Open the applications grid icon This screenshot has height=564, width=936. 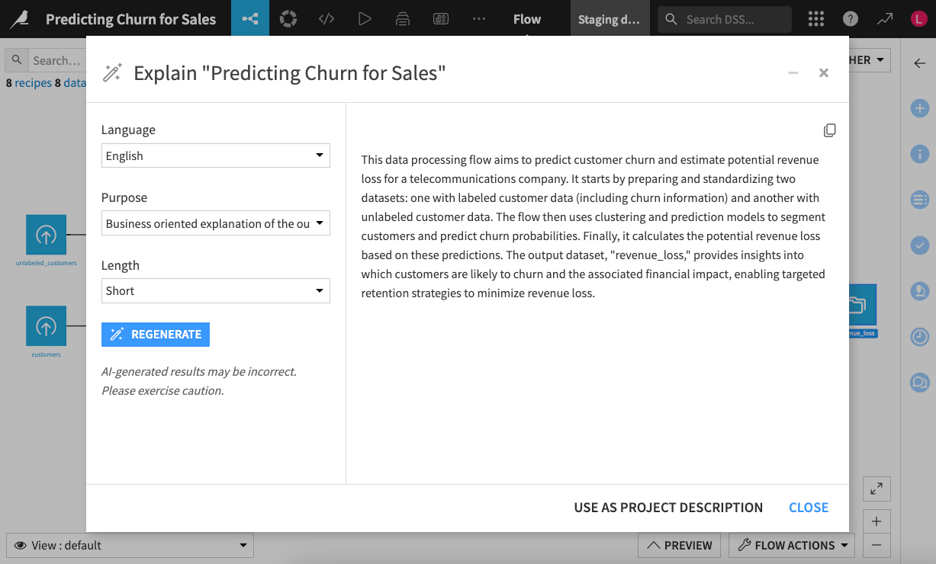tap(816, 18)
